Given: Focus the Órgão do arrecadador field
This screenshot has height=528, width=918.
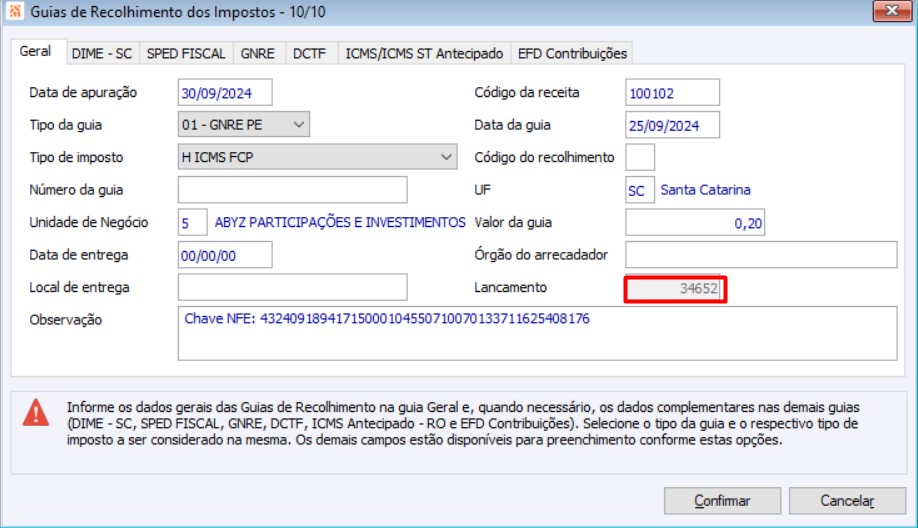Looking at the screenshot, I should [761, 255].
